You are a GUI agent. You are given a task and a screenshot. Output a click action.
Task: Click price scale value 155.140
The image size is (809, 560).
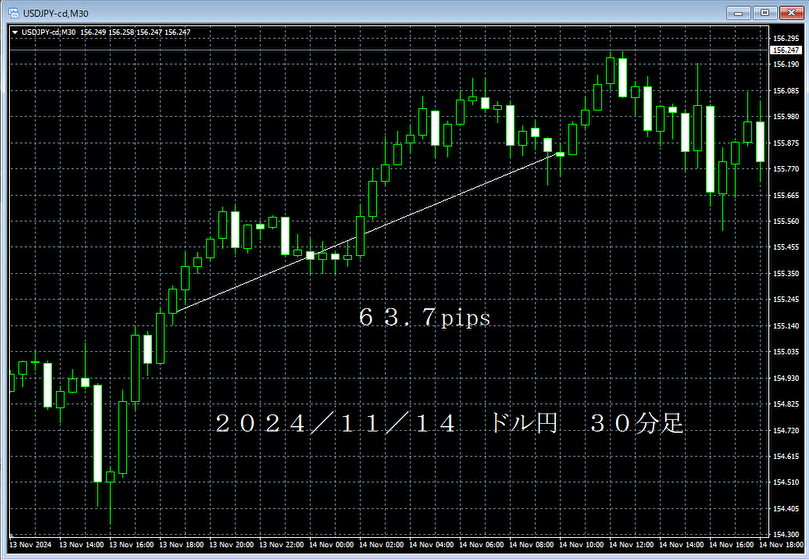786,326
